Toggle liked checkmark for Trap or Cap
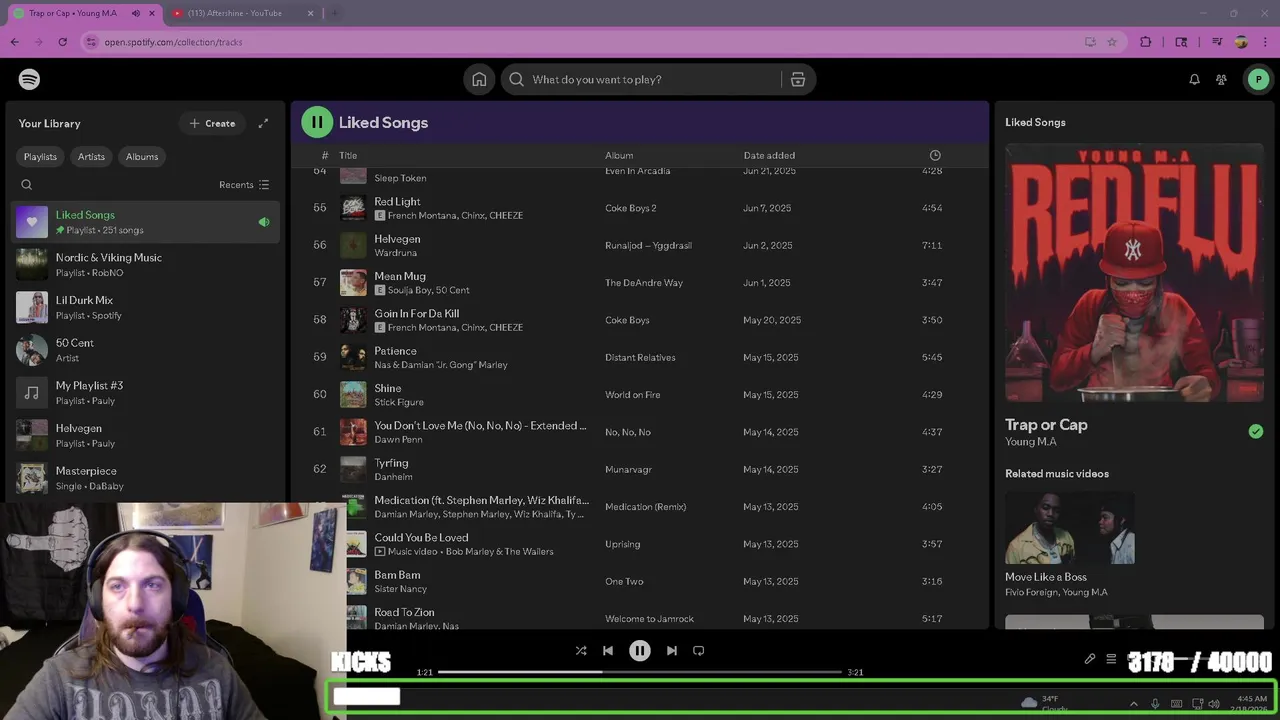The image size is (1280, 720). [x=1256, y=432]
